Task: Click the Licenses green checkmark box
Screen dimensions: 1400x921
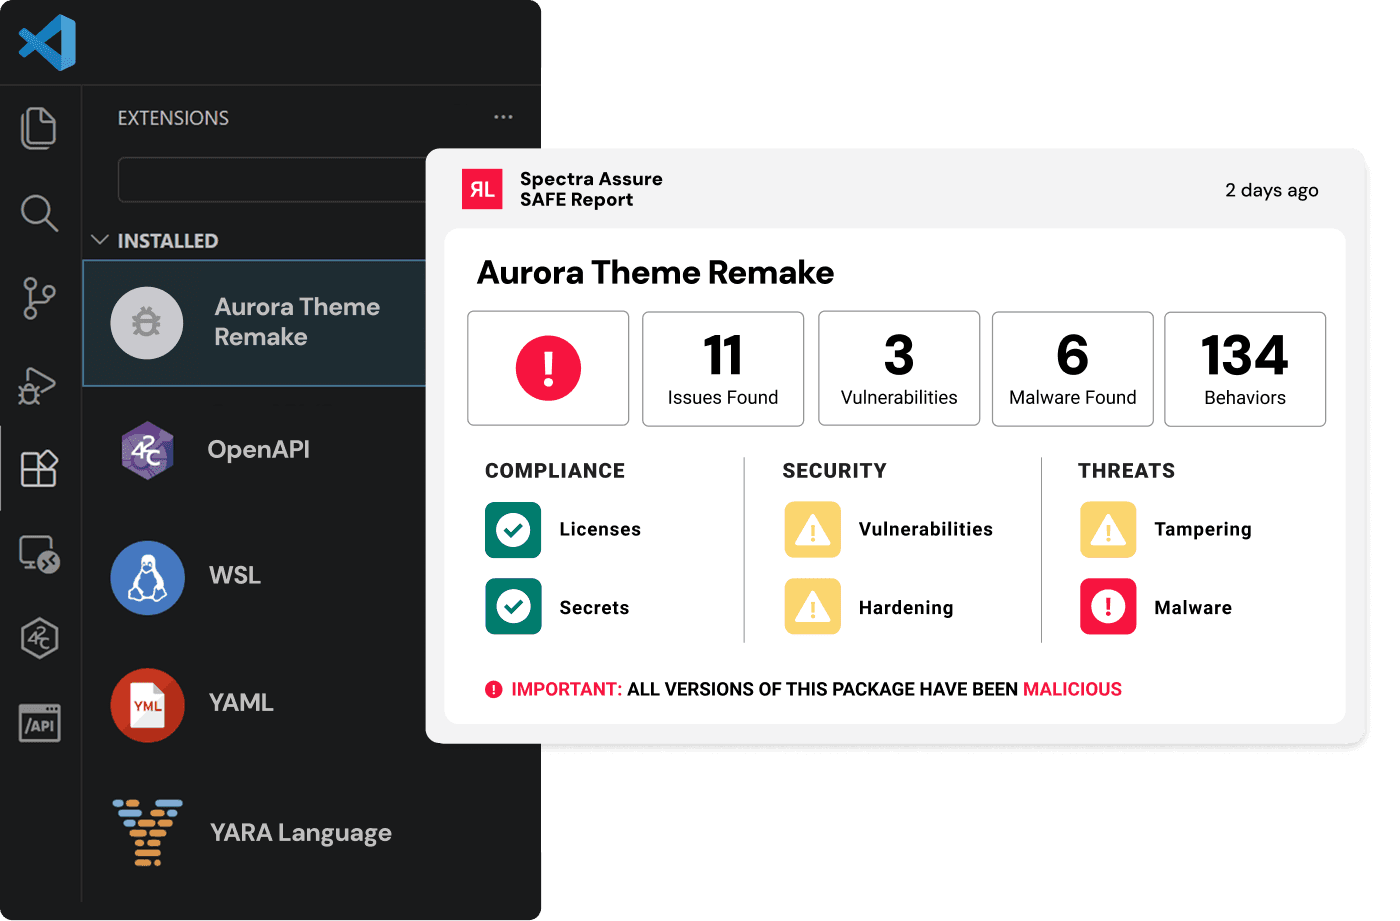Action: pos(513,530)
